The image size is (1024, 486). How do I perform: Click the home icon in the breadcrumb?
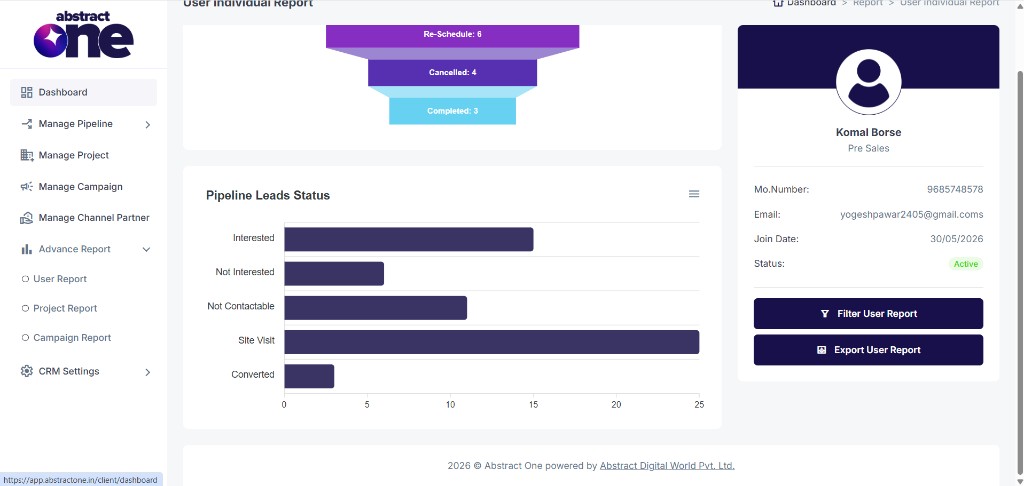pyautogui.click(x=777, y=3)
